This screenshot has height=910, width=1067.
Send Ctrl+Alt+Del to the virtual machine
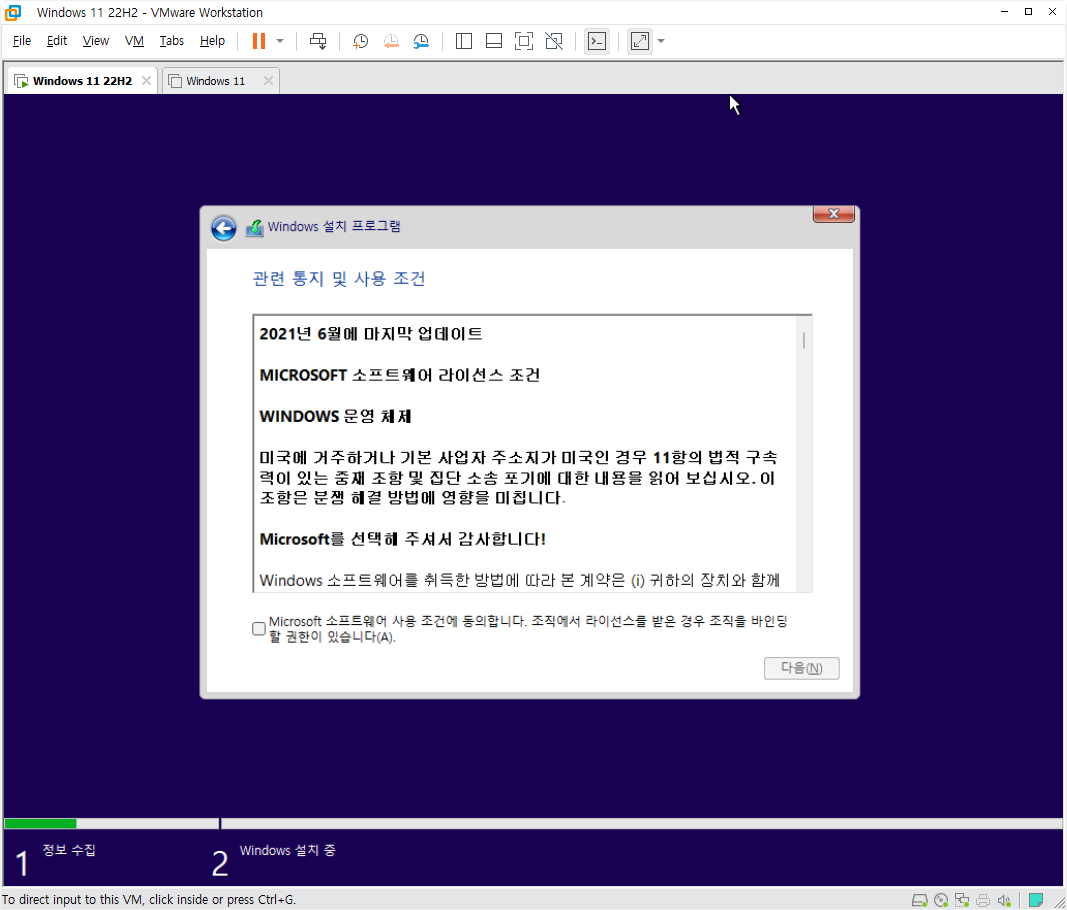318,41
